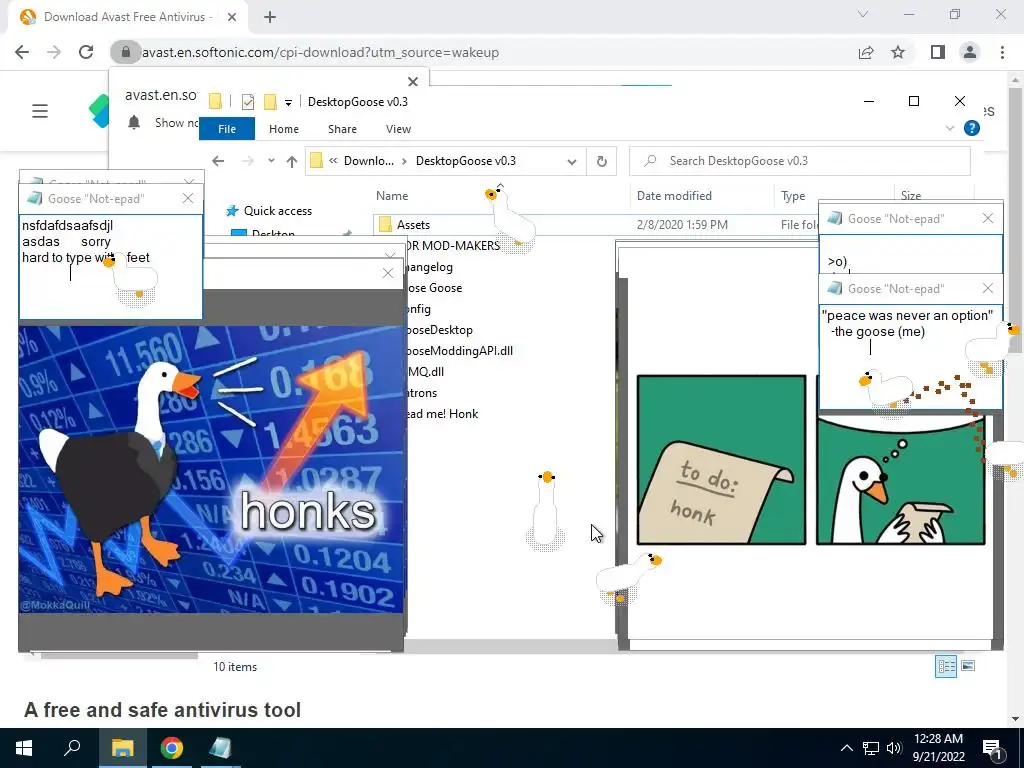Image resolution: width=1024 pixels, height=768 pixels.
Task: Sort by Date modified column
Action: [x=674, y=195]
